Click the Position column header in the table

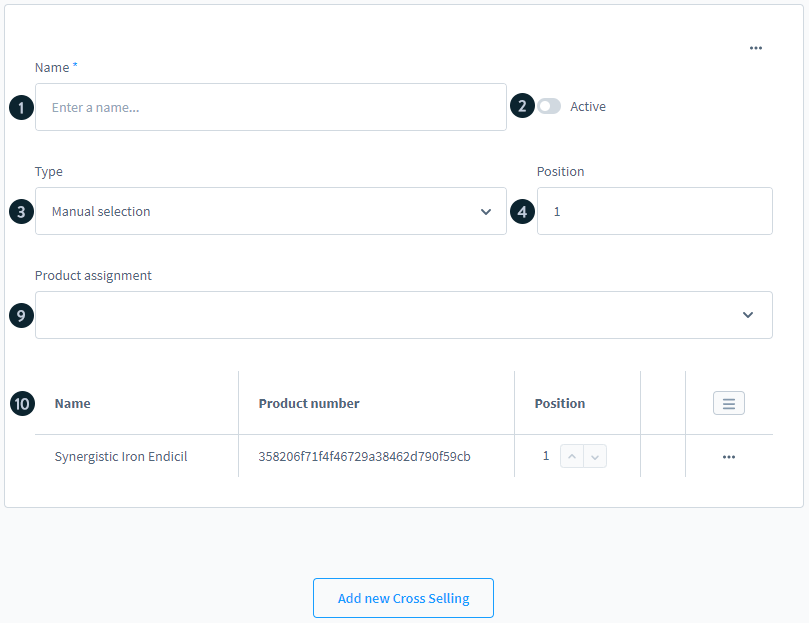coord(560,404)
